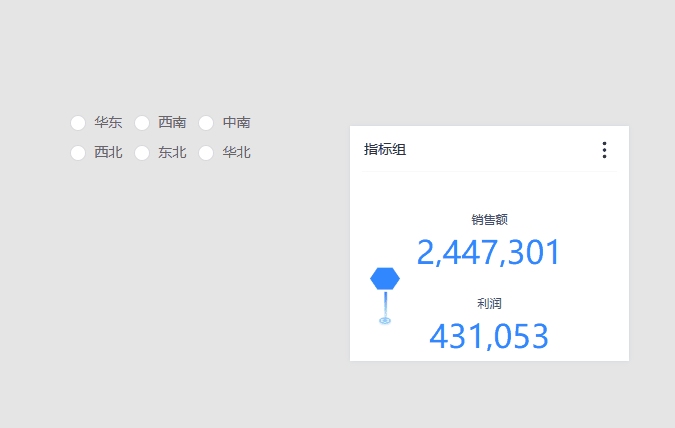This screenshot has height=428, width=675.
Task: Click the 西南 region label text
Action: tap(172, 123)
